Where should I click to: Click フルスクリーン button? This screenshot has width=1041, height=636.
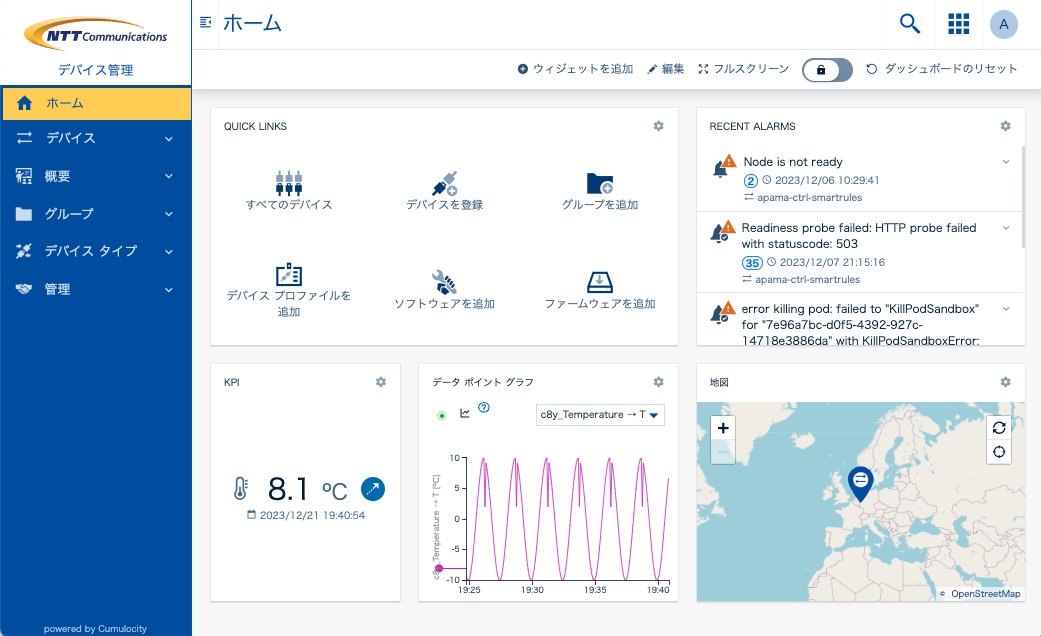pyautogui.click(x=744, y=69)
